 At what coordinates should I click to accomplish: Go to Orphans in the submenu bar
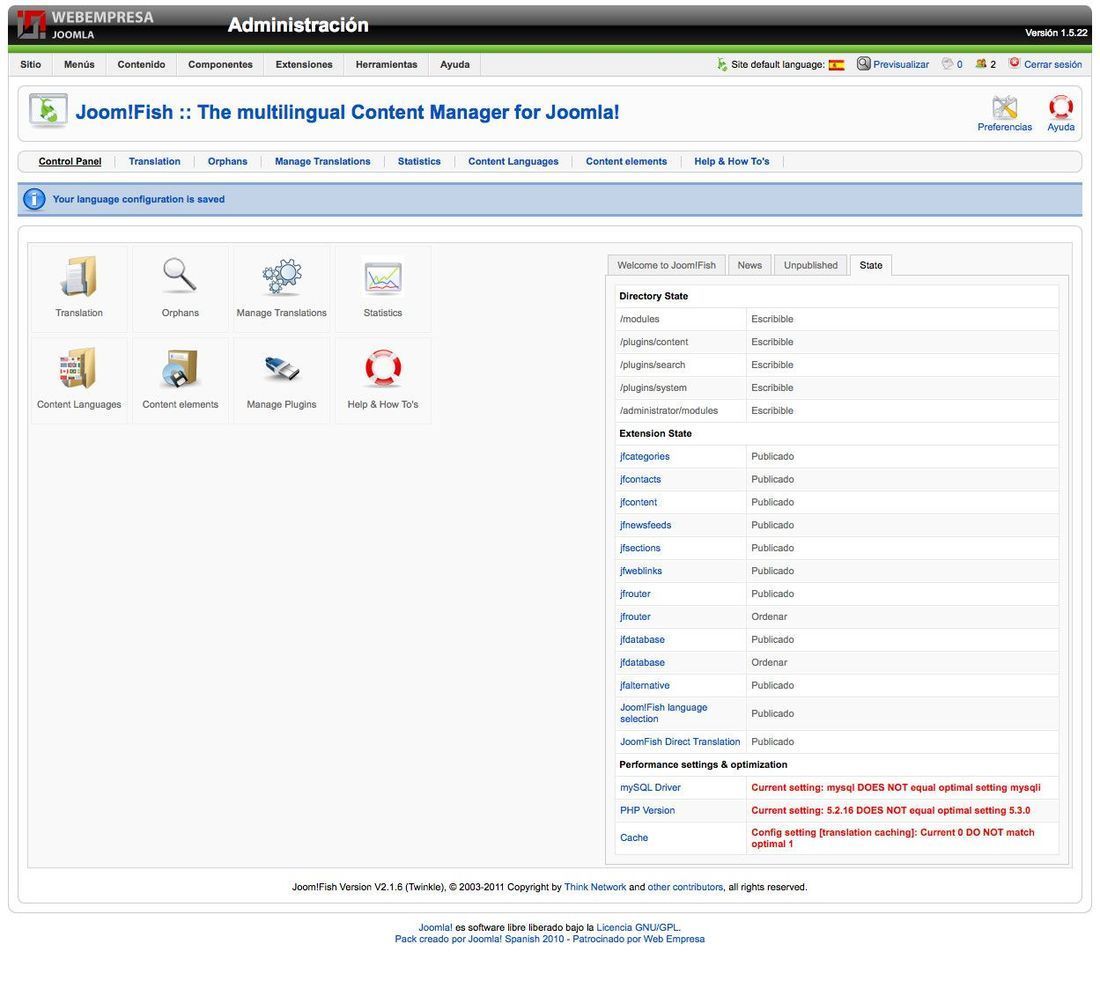coord(227,161)
